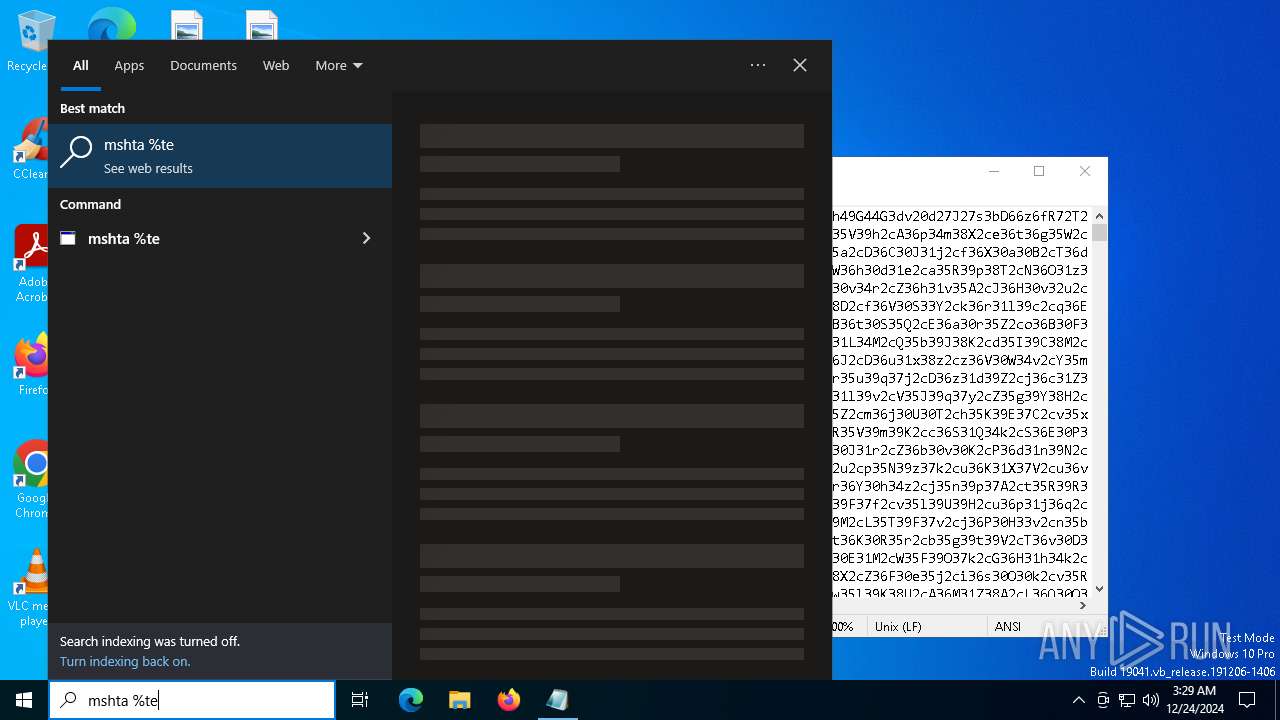This screenshot has width=1280, height=720.
Task: Click the Windows Start button
Action: (x=24, y=700)
